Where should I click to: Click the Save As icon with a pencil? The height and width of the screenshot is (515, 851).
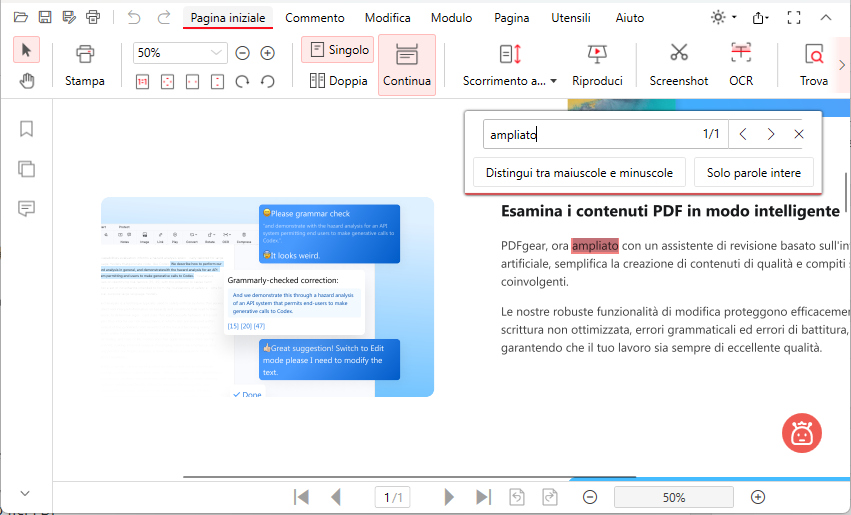click(69, 17)
